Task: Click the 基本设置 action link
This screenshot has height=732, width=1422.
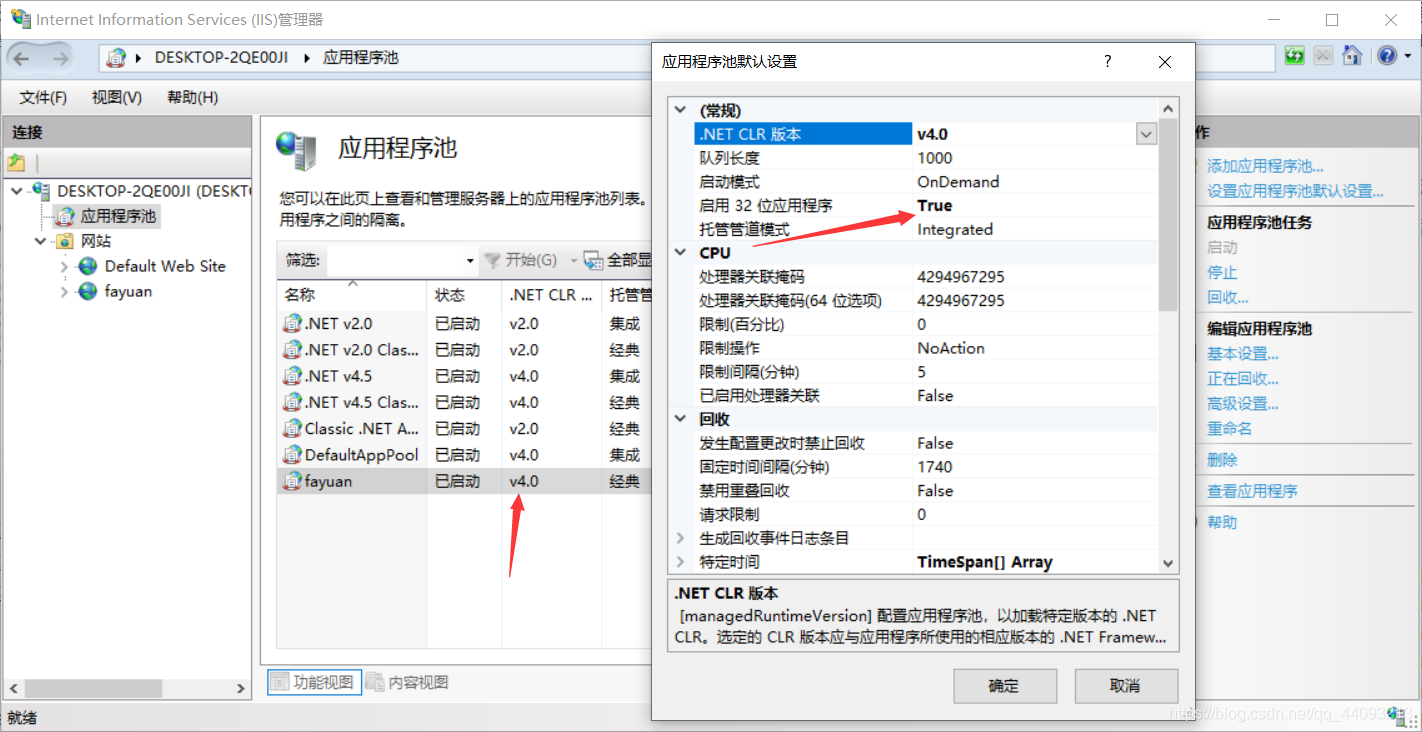Action: coord(1243,353)
